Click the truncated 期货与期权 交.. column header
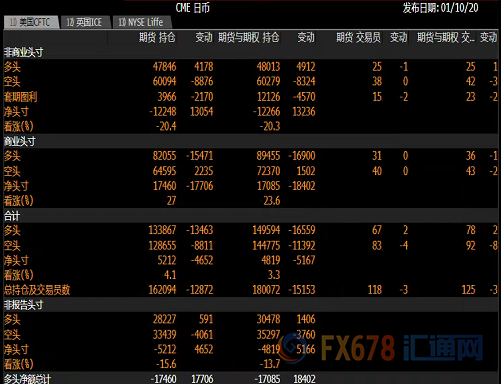501x384 pixels. click(446, 37)
